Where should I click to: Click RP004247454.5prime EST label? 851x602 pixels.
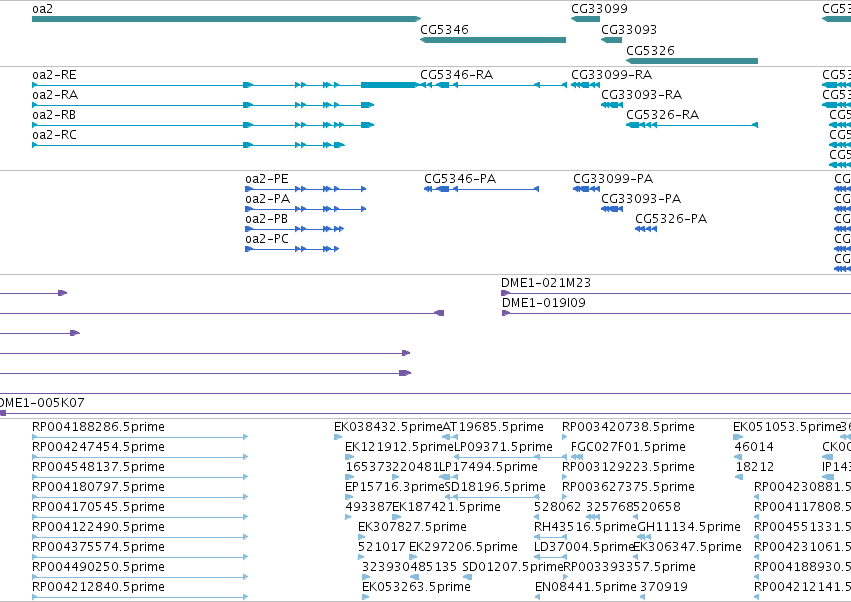pyautogui.click(x=98, y=447)
